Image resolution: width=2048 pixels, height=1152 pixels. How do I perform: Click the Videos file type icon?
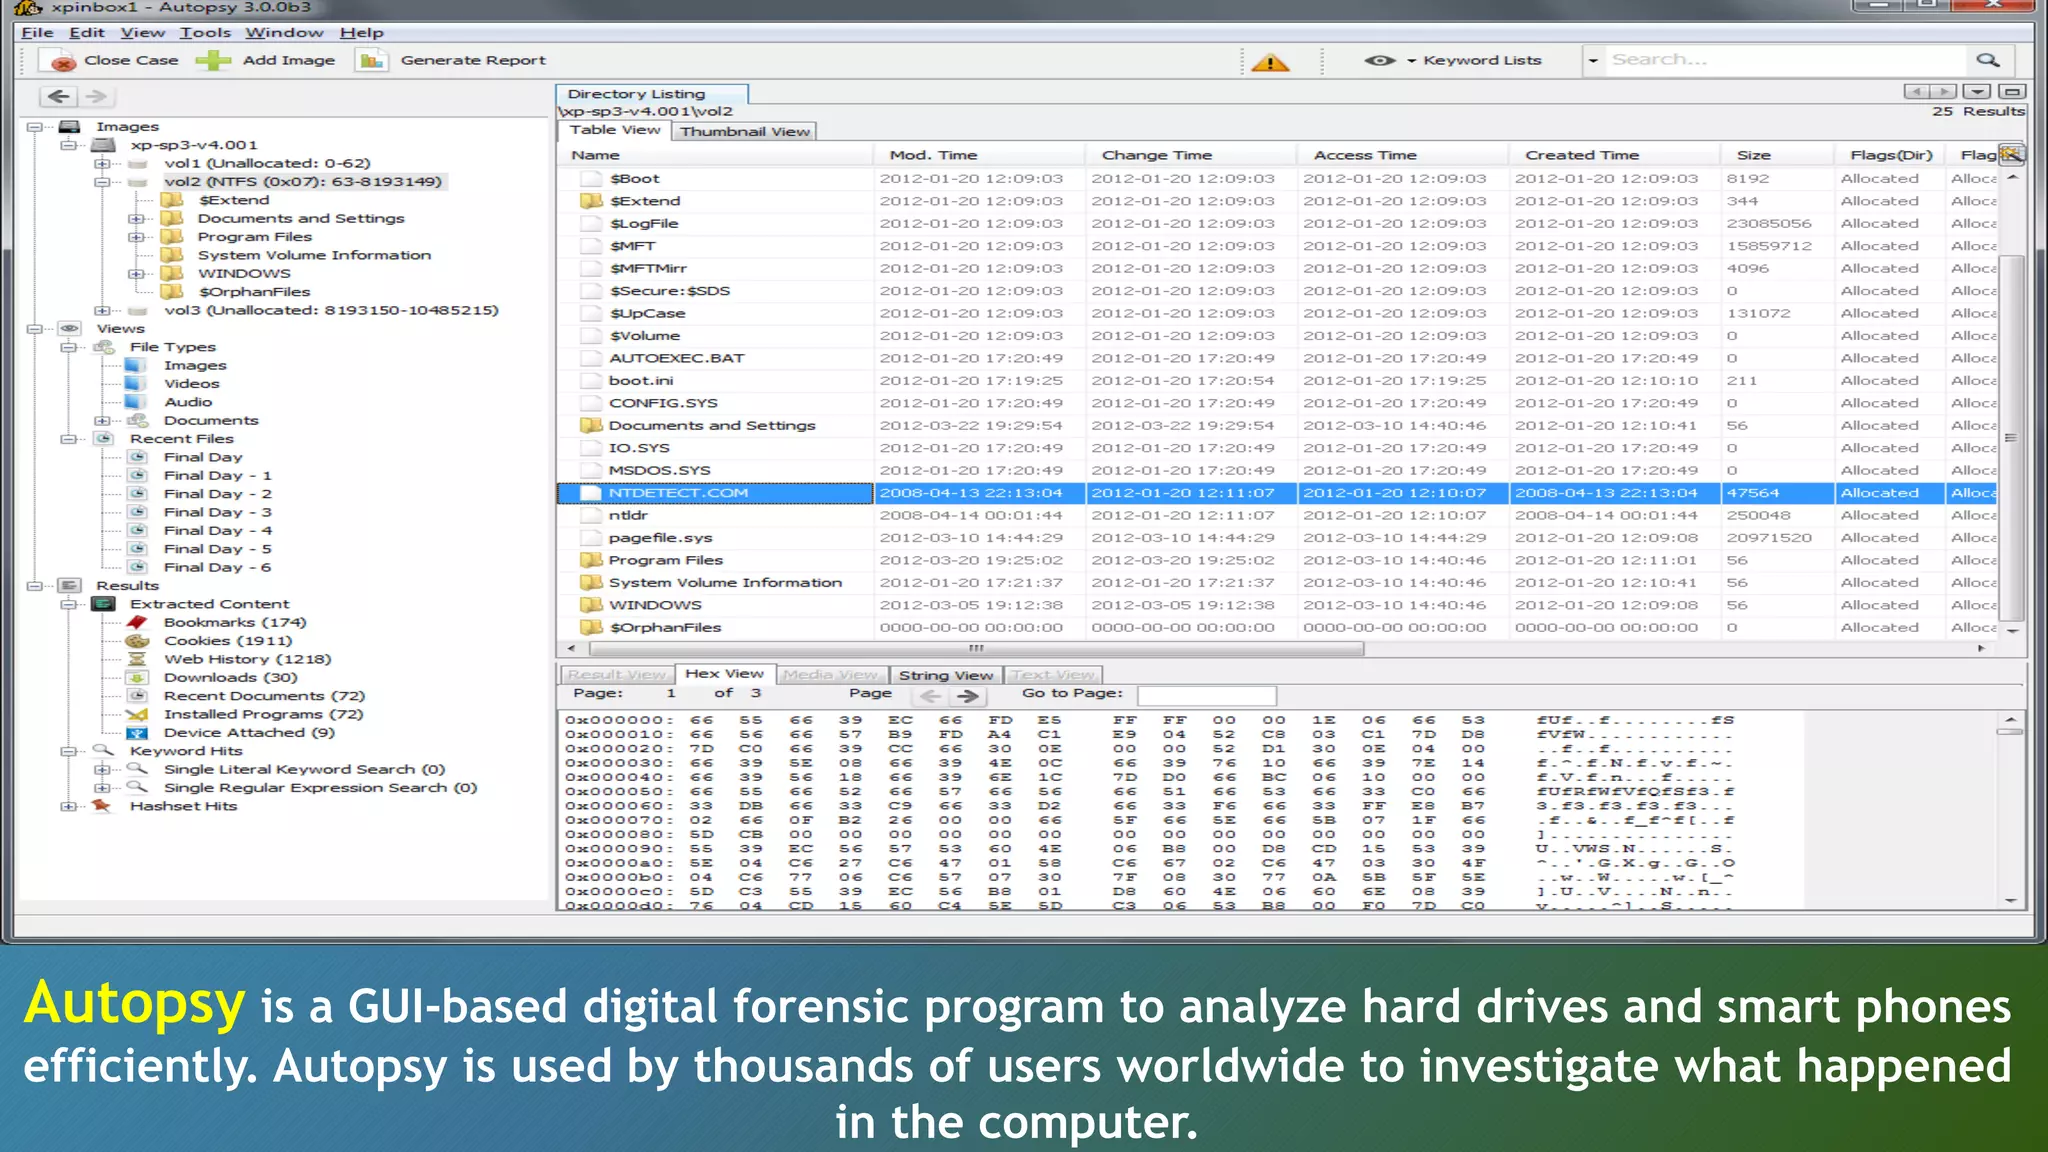[135, 383]
